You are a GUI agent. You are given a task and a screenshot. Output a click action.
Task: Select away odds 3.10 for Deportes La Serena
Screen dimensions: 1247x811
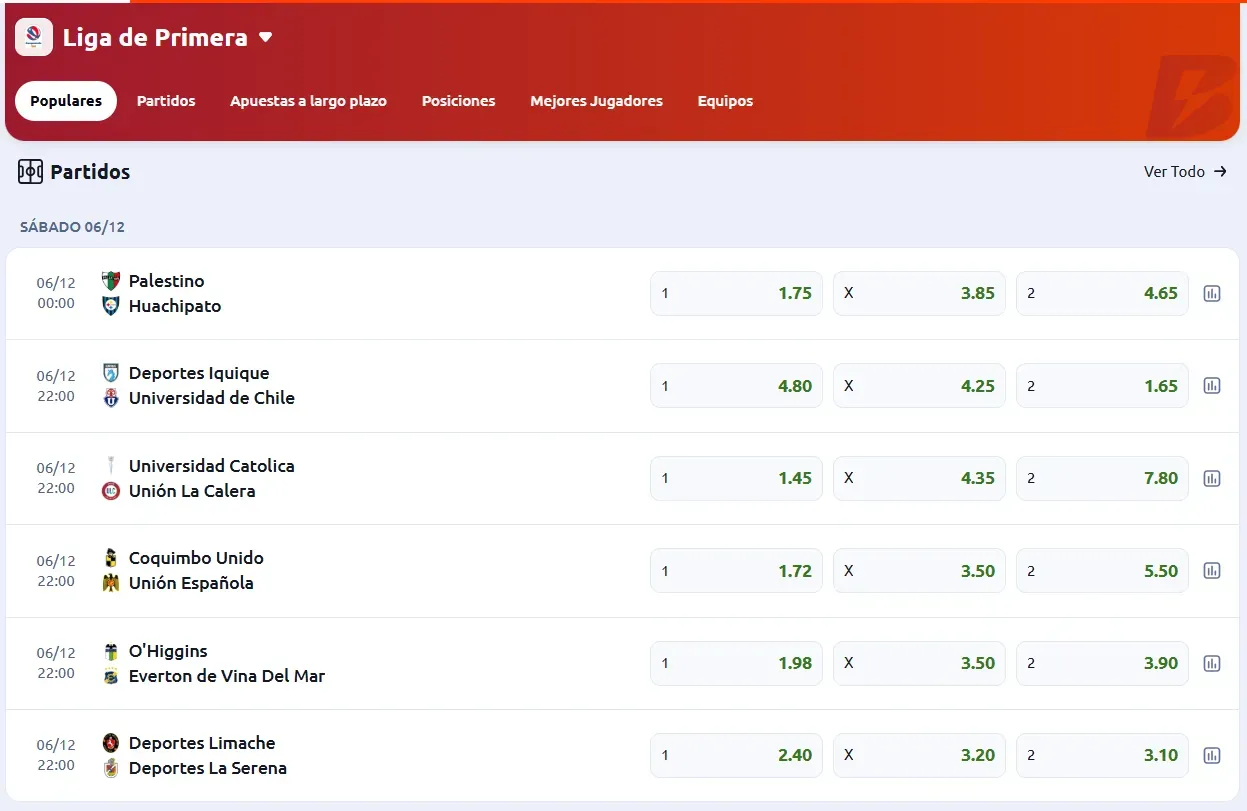click(1102, 756)
